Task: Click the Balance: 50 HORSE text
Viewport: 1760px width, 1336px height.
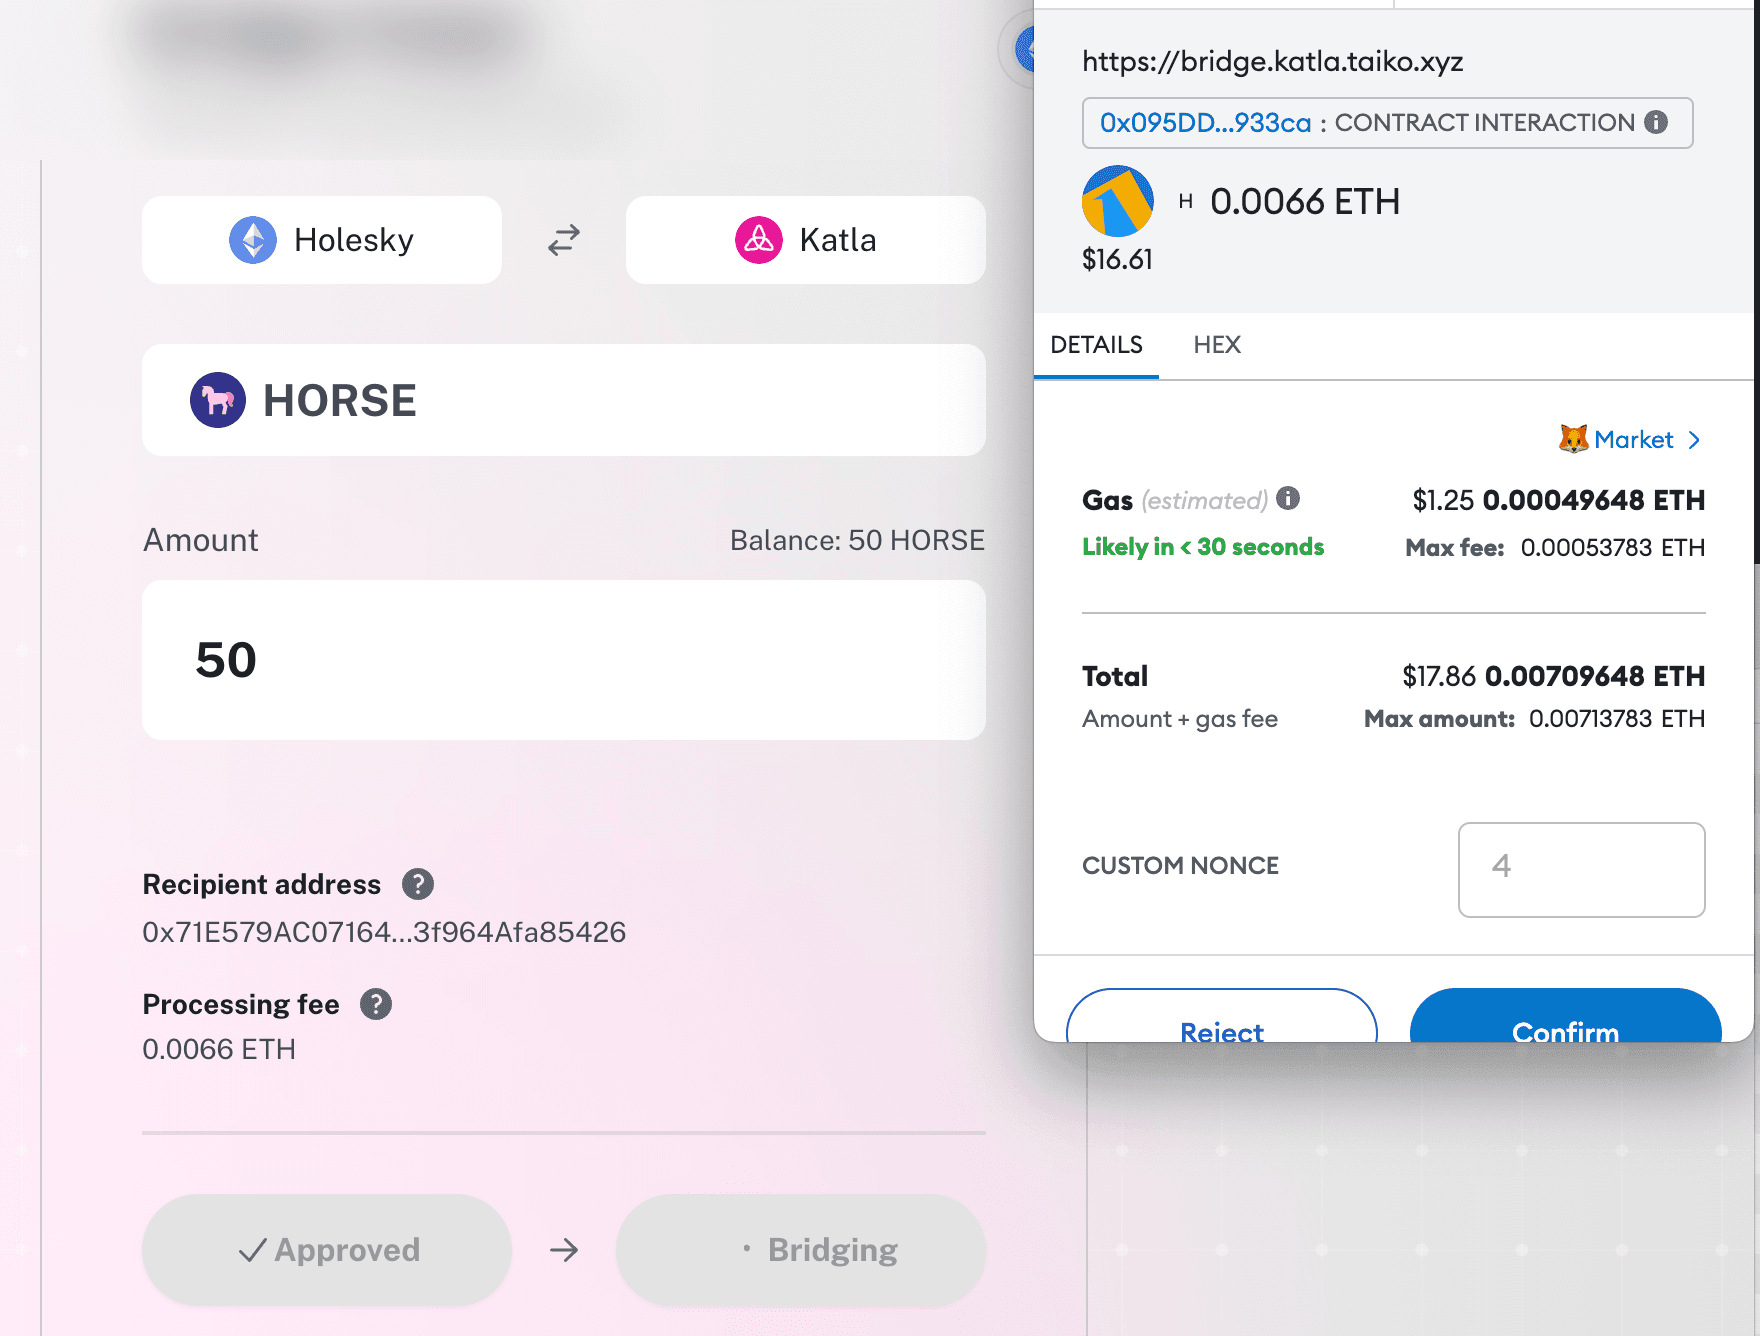Action: click(857, 540)
